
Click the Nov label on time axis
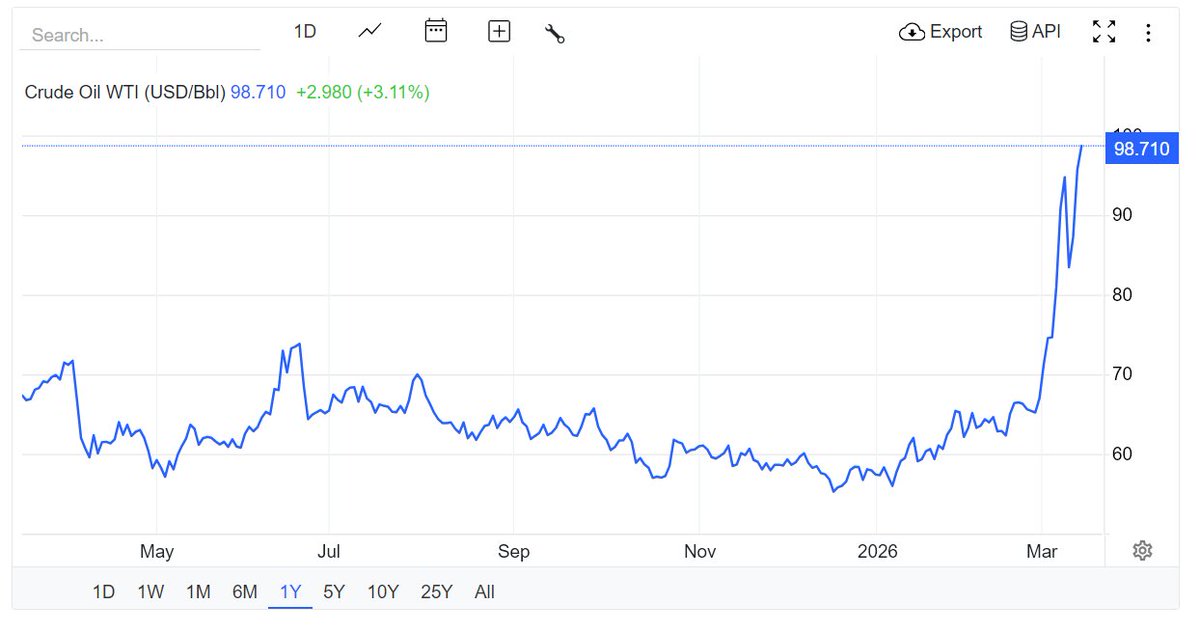tap(699, 552)
